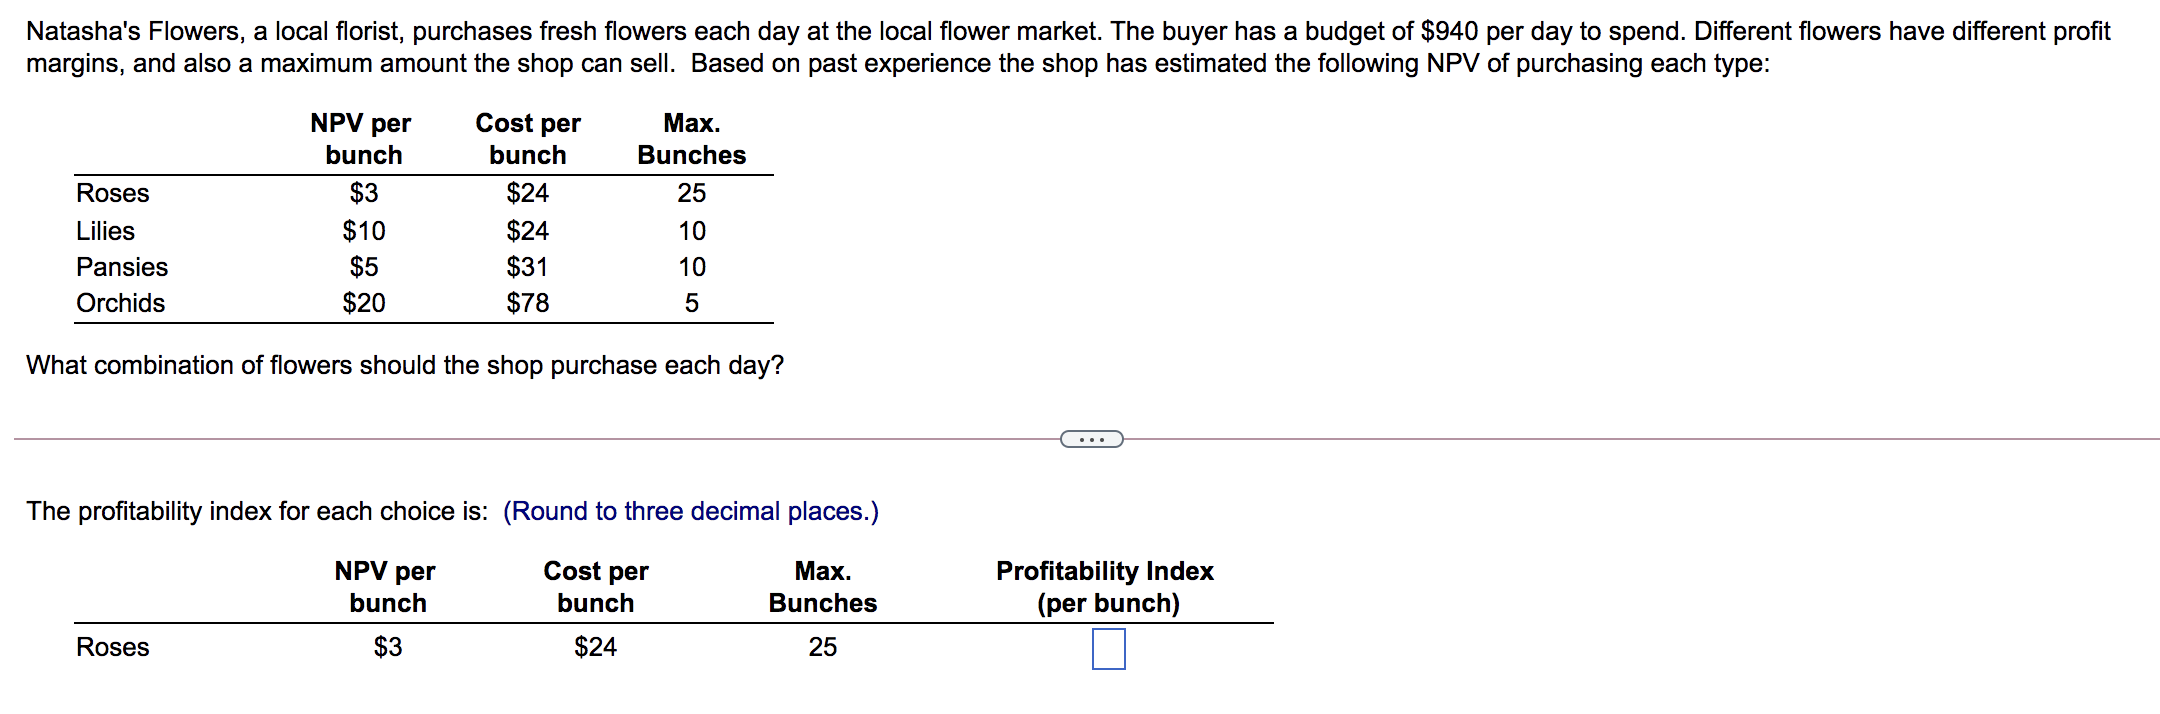Select the $31 cost value for Pansies
Viewport: 2160px width, 714px height.
[x=526, y=266]
